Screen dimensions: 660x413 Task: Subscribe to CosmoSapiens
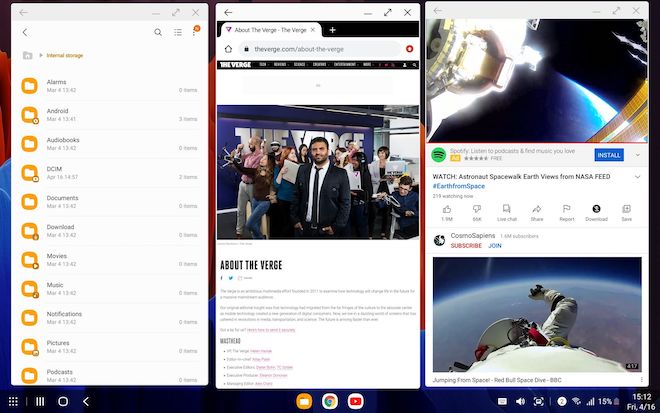(466, 246)
